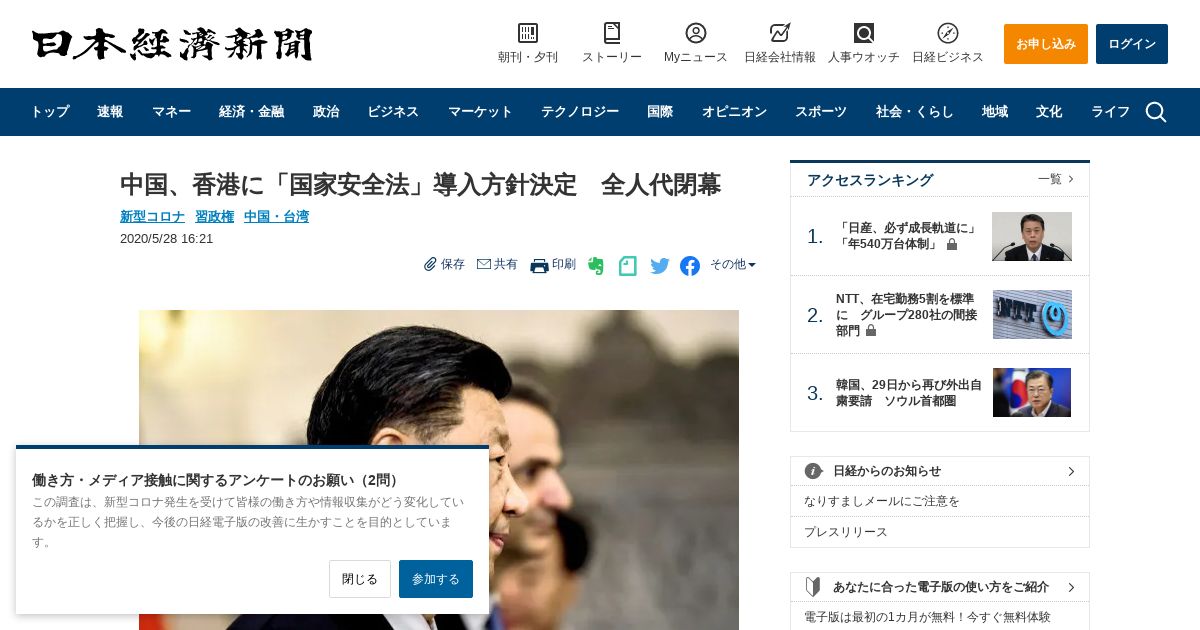Screen dimensions: 1200x630
Task: Open the ranked 韓国 外出自粛 article headline
Action: click(909, 392)
